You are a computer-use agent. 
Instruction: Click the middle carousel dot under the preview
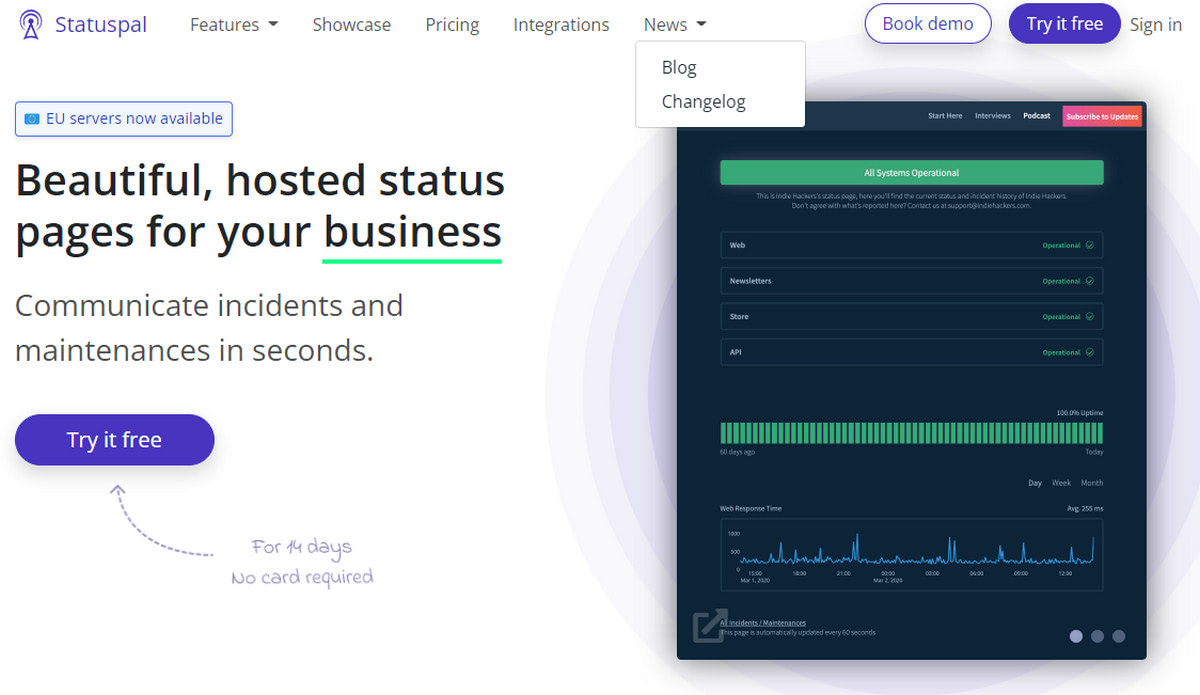[x=1097, y=636]
